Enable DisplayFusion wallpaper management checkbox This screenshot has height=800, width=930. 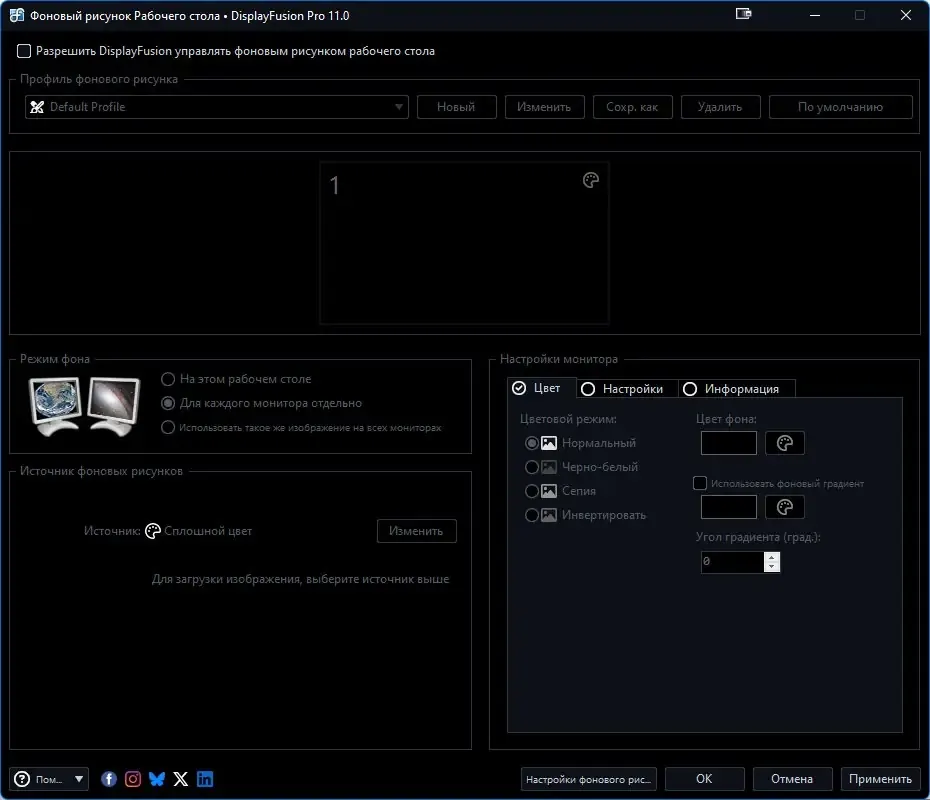pos(24,51)
